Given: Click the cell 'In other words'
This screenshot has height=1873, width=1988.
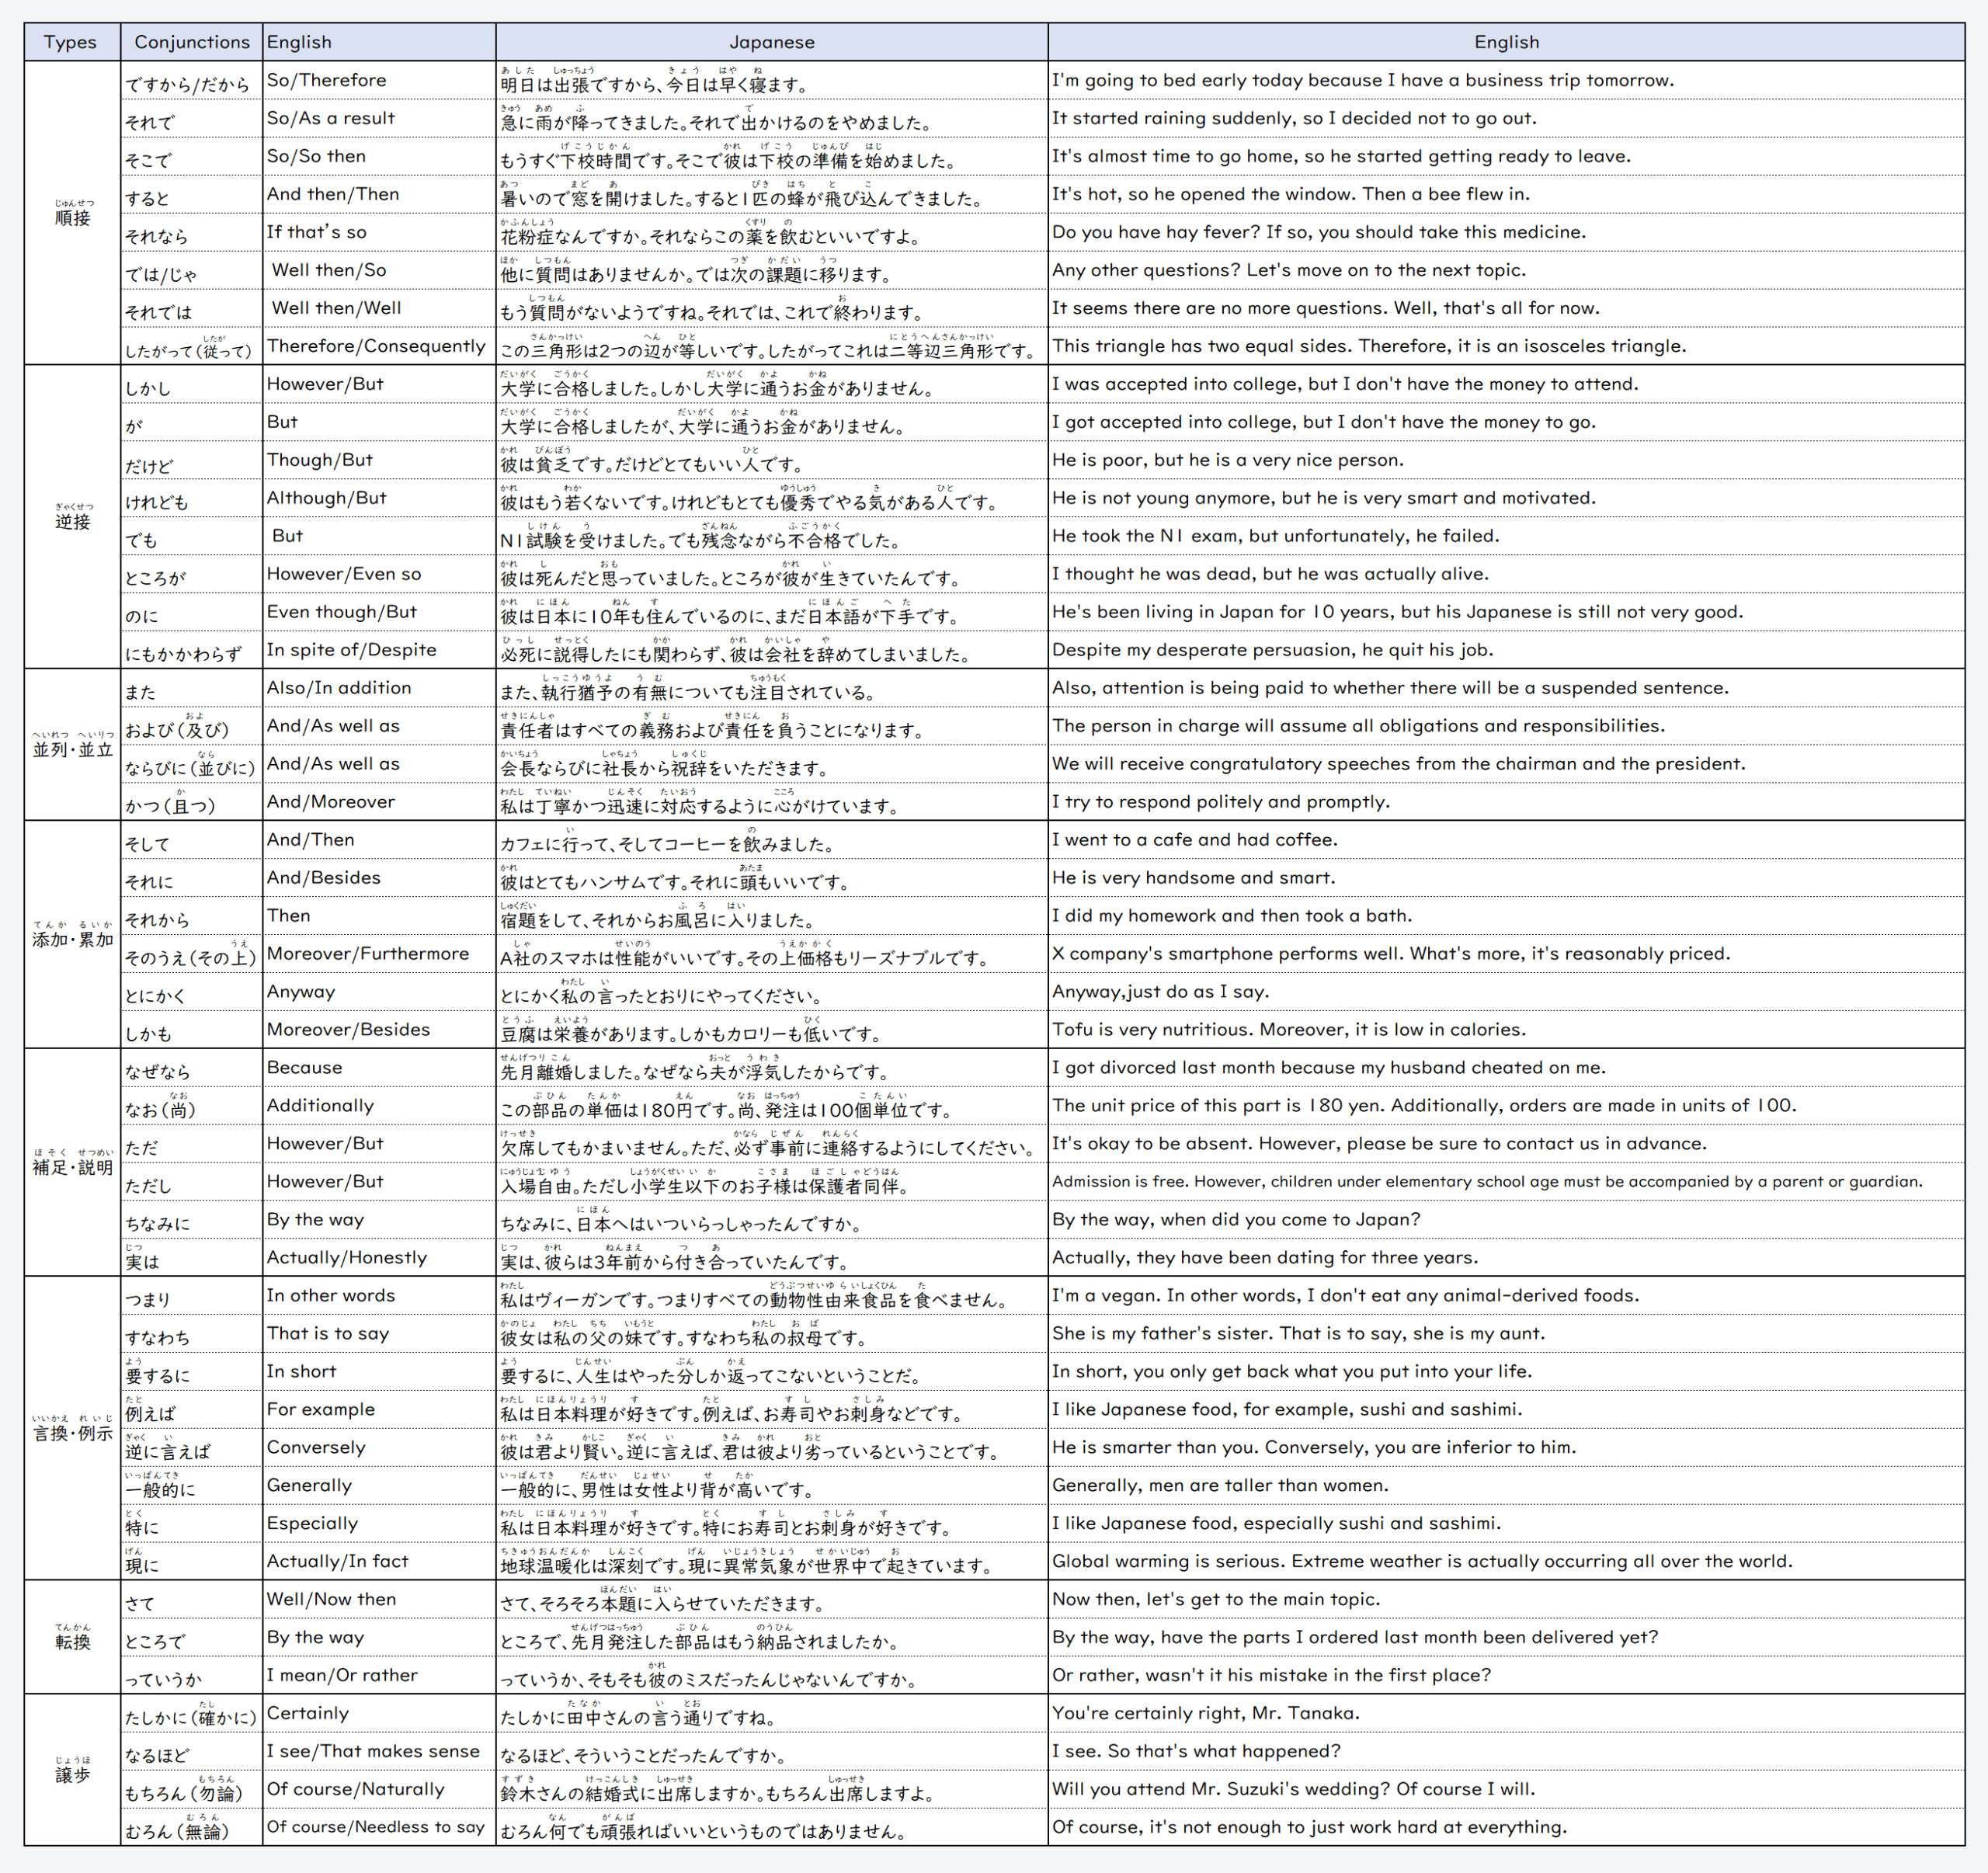Looking at the screenshot, I should click(379, 1296).
